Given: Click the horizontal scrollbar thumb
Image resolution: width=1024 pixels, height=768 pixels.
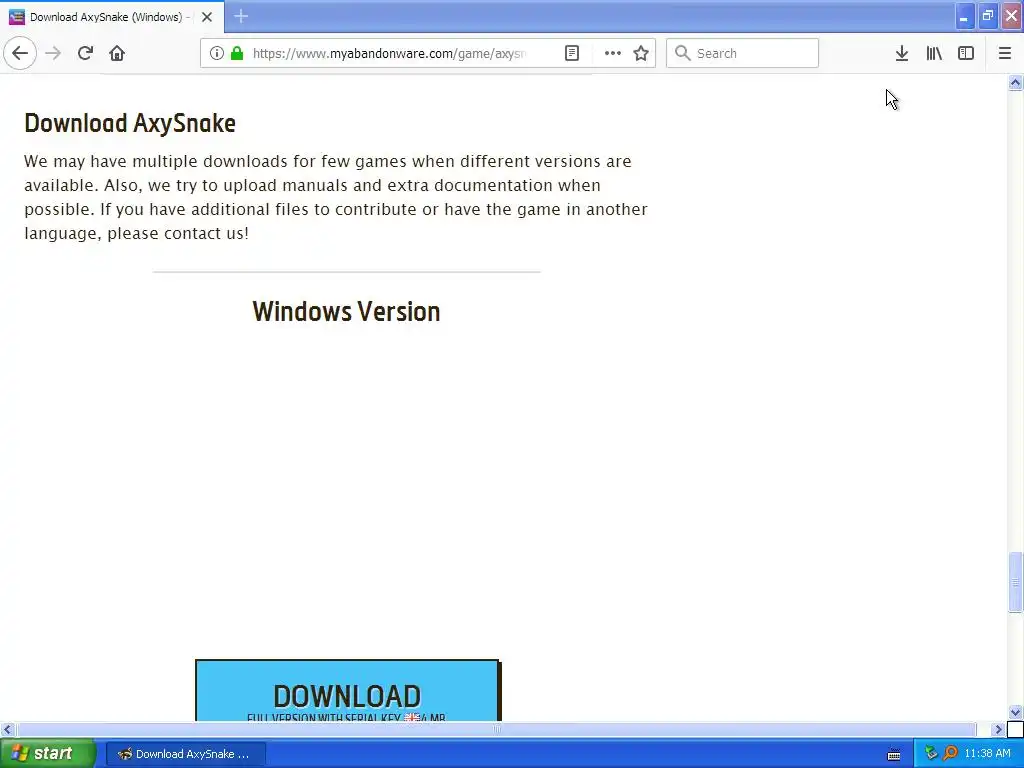Looking at the screenshot, I should 496,729.
